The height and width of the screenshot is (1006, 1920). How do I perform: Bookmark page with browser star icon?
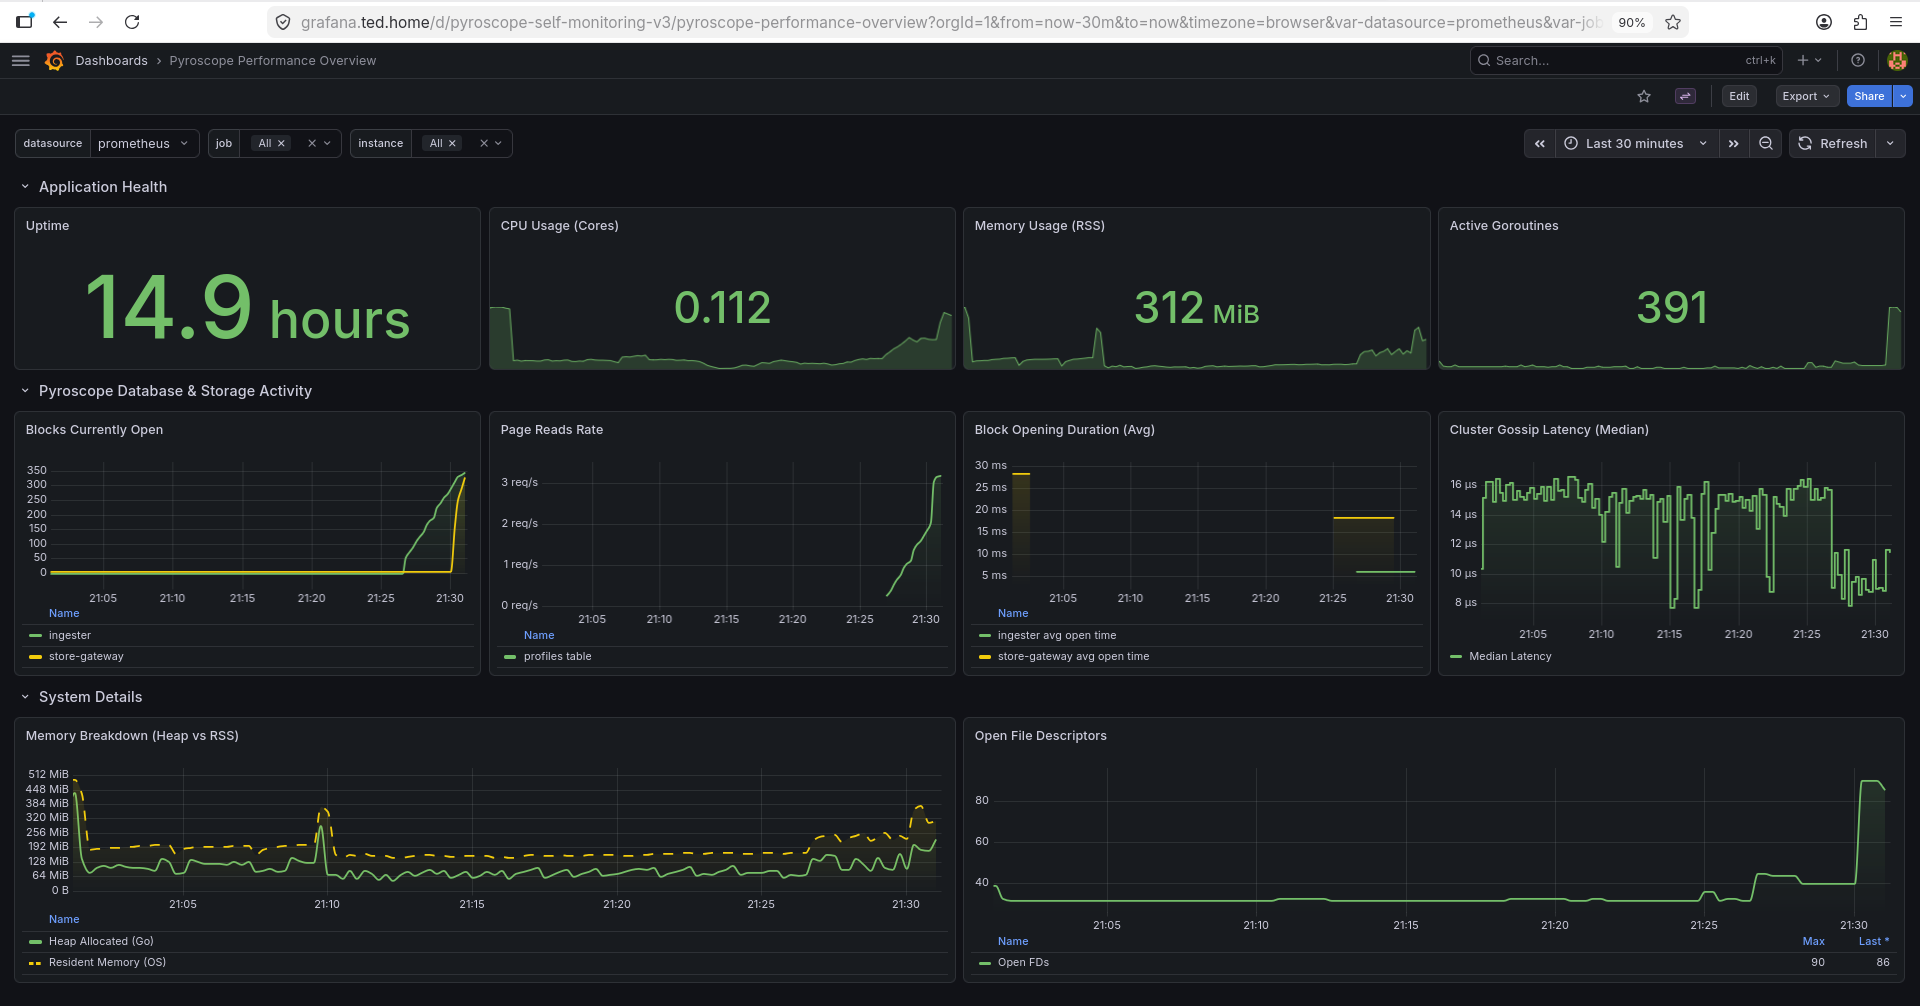(x=1673, y=22)
